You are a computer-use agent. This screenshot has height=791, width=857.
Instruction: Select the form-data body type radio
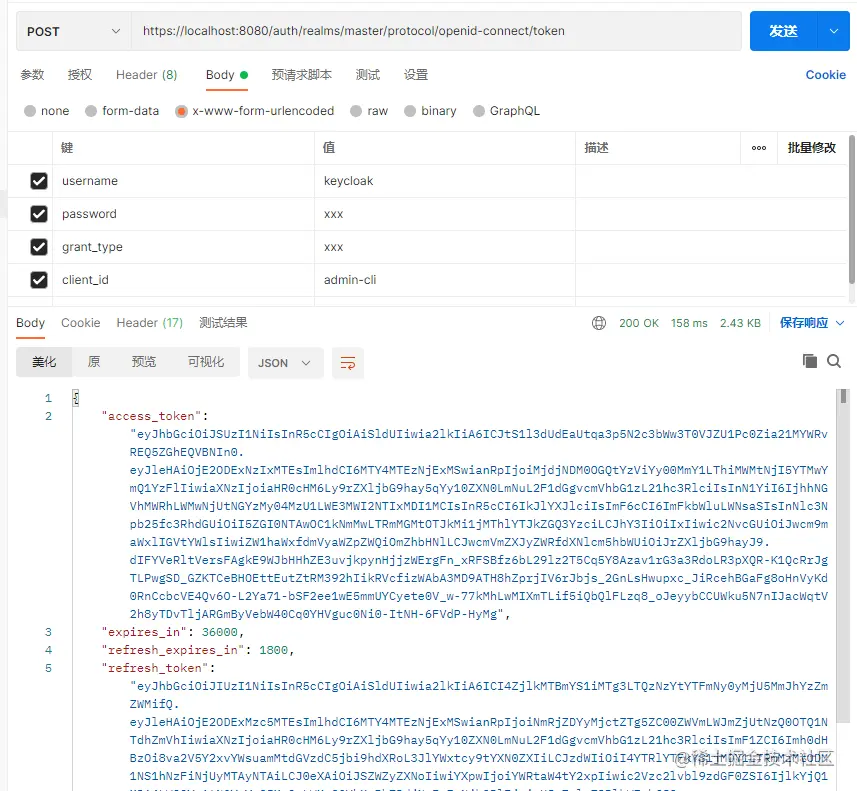[91, 111]
